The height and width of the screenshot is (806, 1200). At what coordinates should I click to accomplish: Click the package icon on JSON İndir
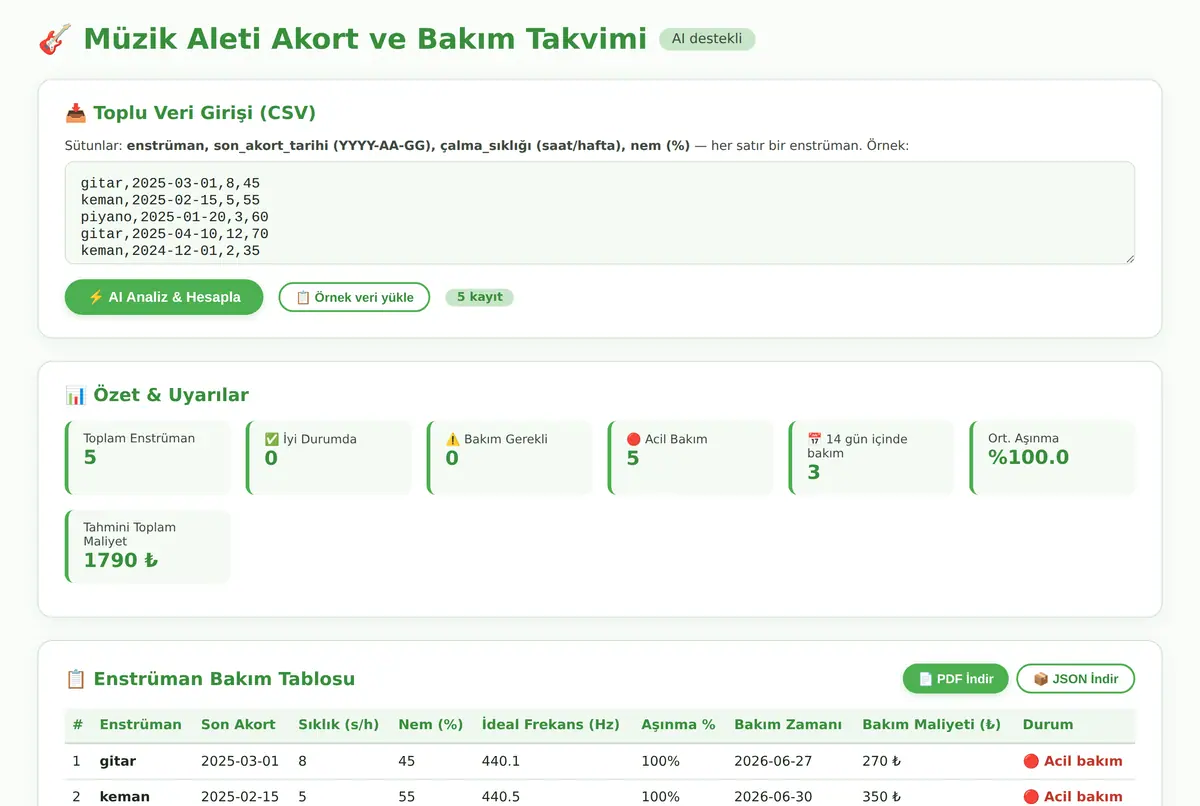(1040, 679)
